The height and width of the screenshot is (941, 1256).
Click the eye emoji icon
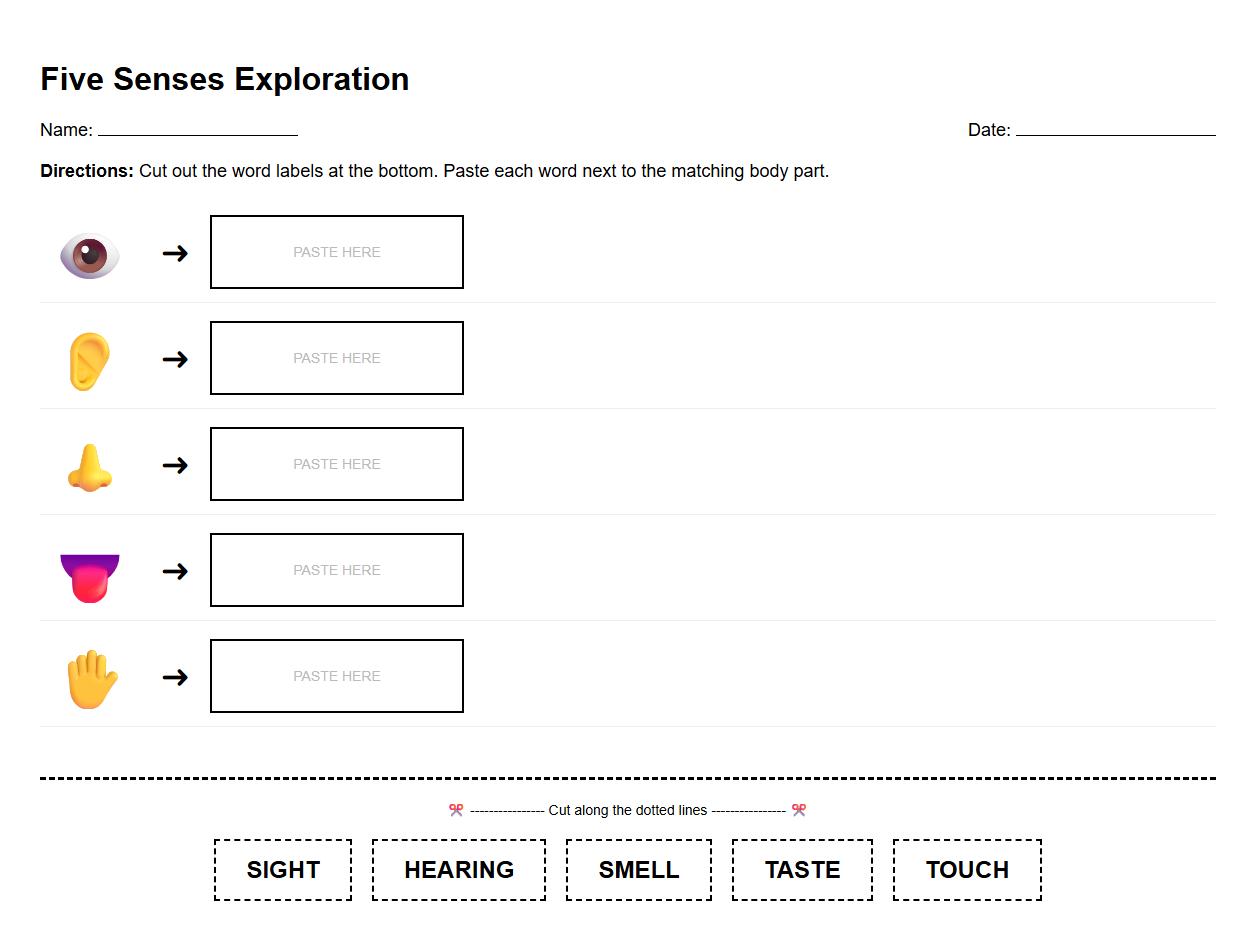[88, 254]
